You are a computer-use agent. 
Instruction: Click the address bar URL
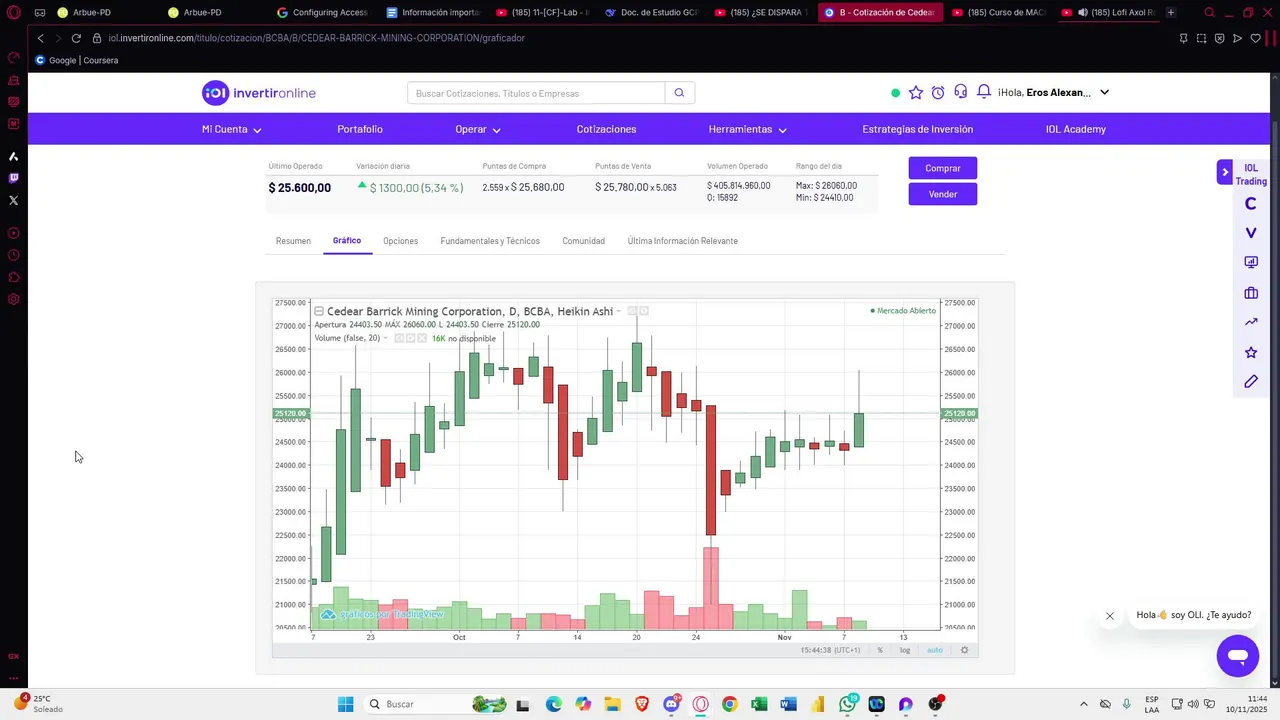(317, 38)
